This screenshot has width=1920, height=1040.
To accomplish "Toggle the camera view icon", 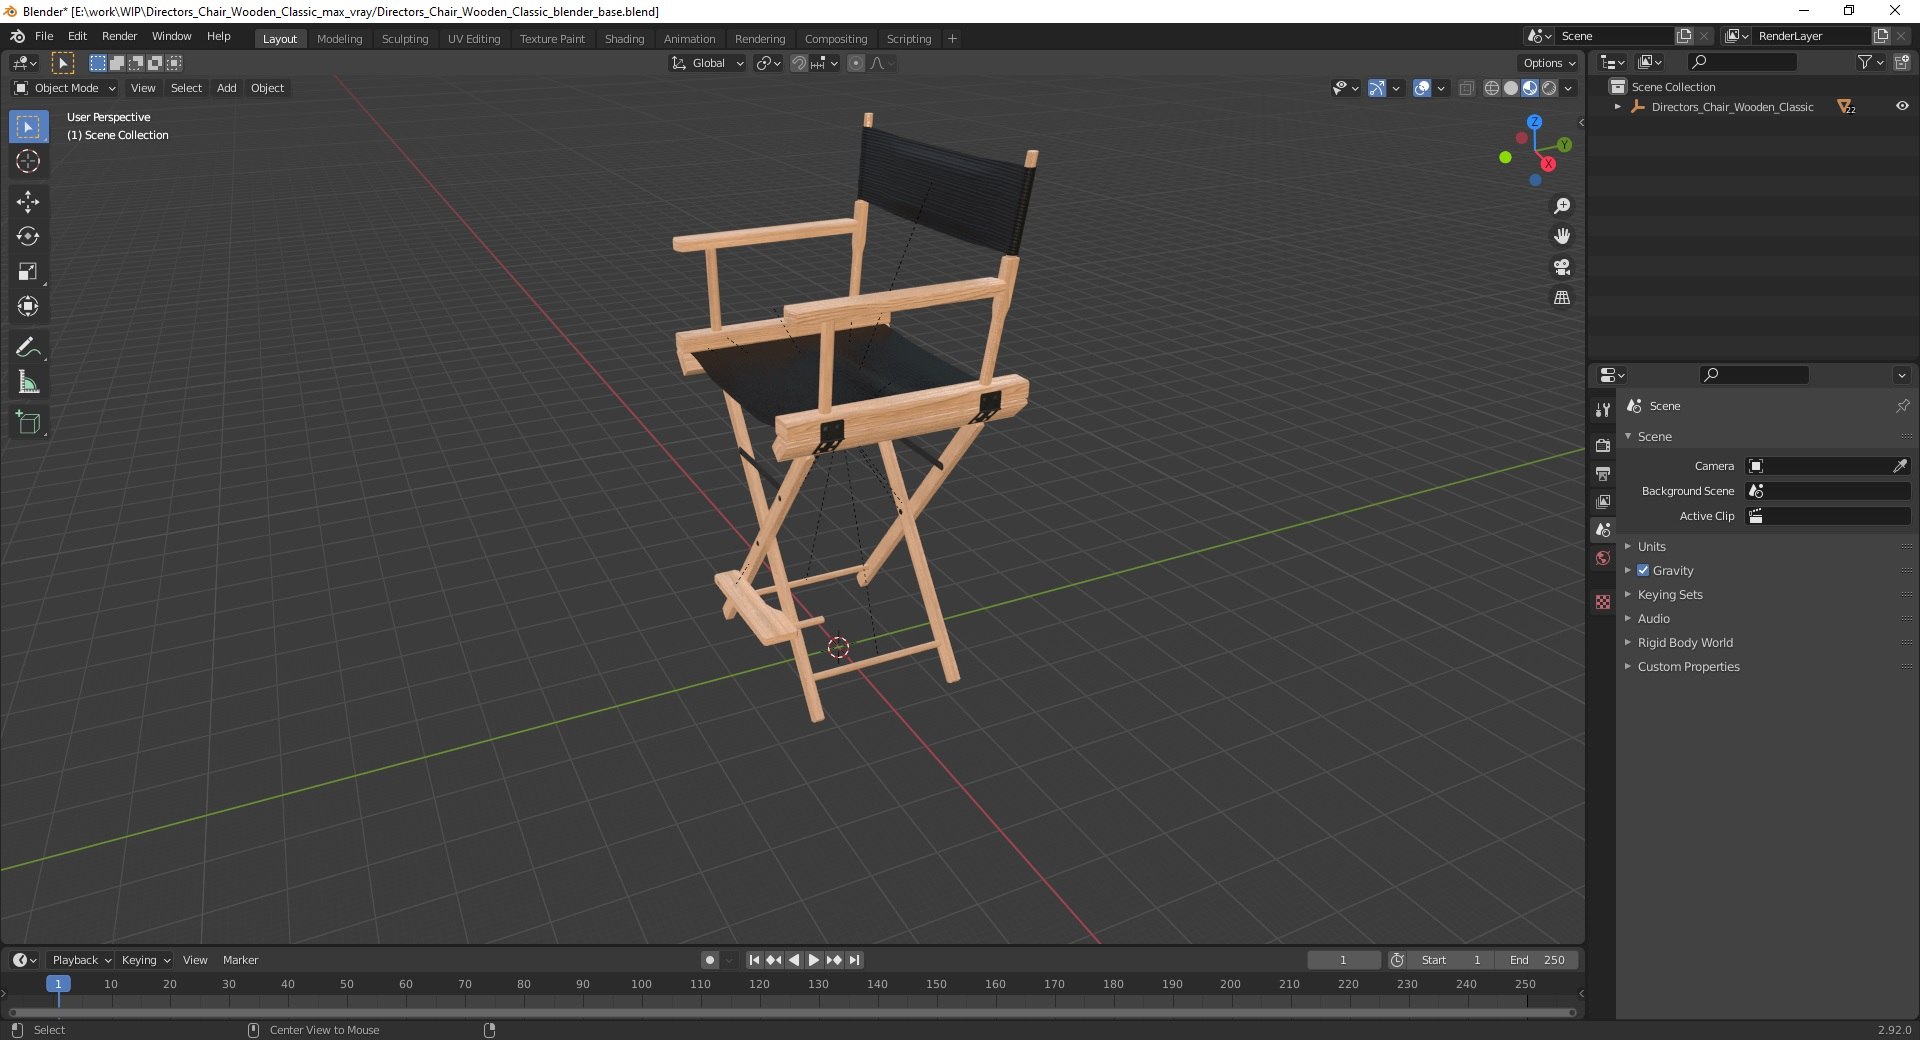I will pos(1562,267).
